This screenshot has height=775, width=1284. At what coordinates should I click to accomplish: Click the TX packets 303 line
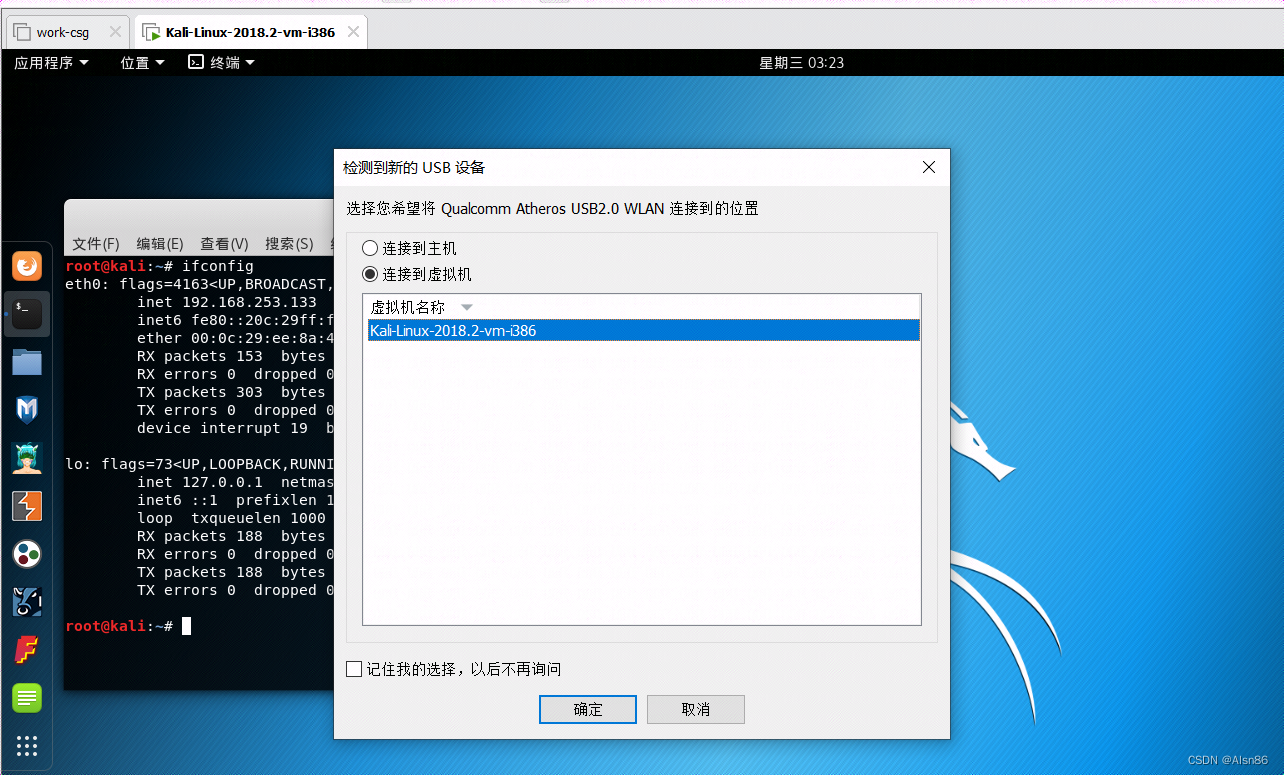click(x=231, y=392)
